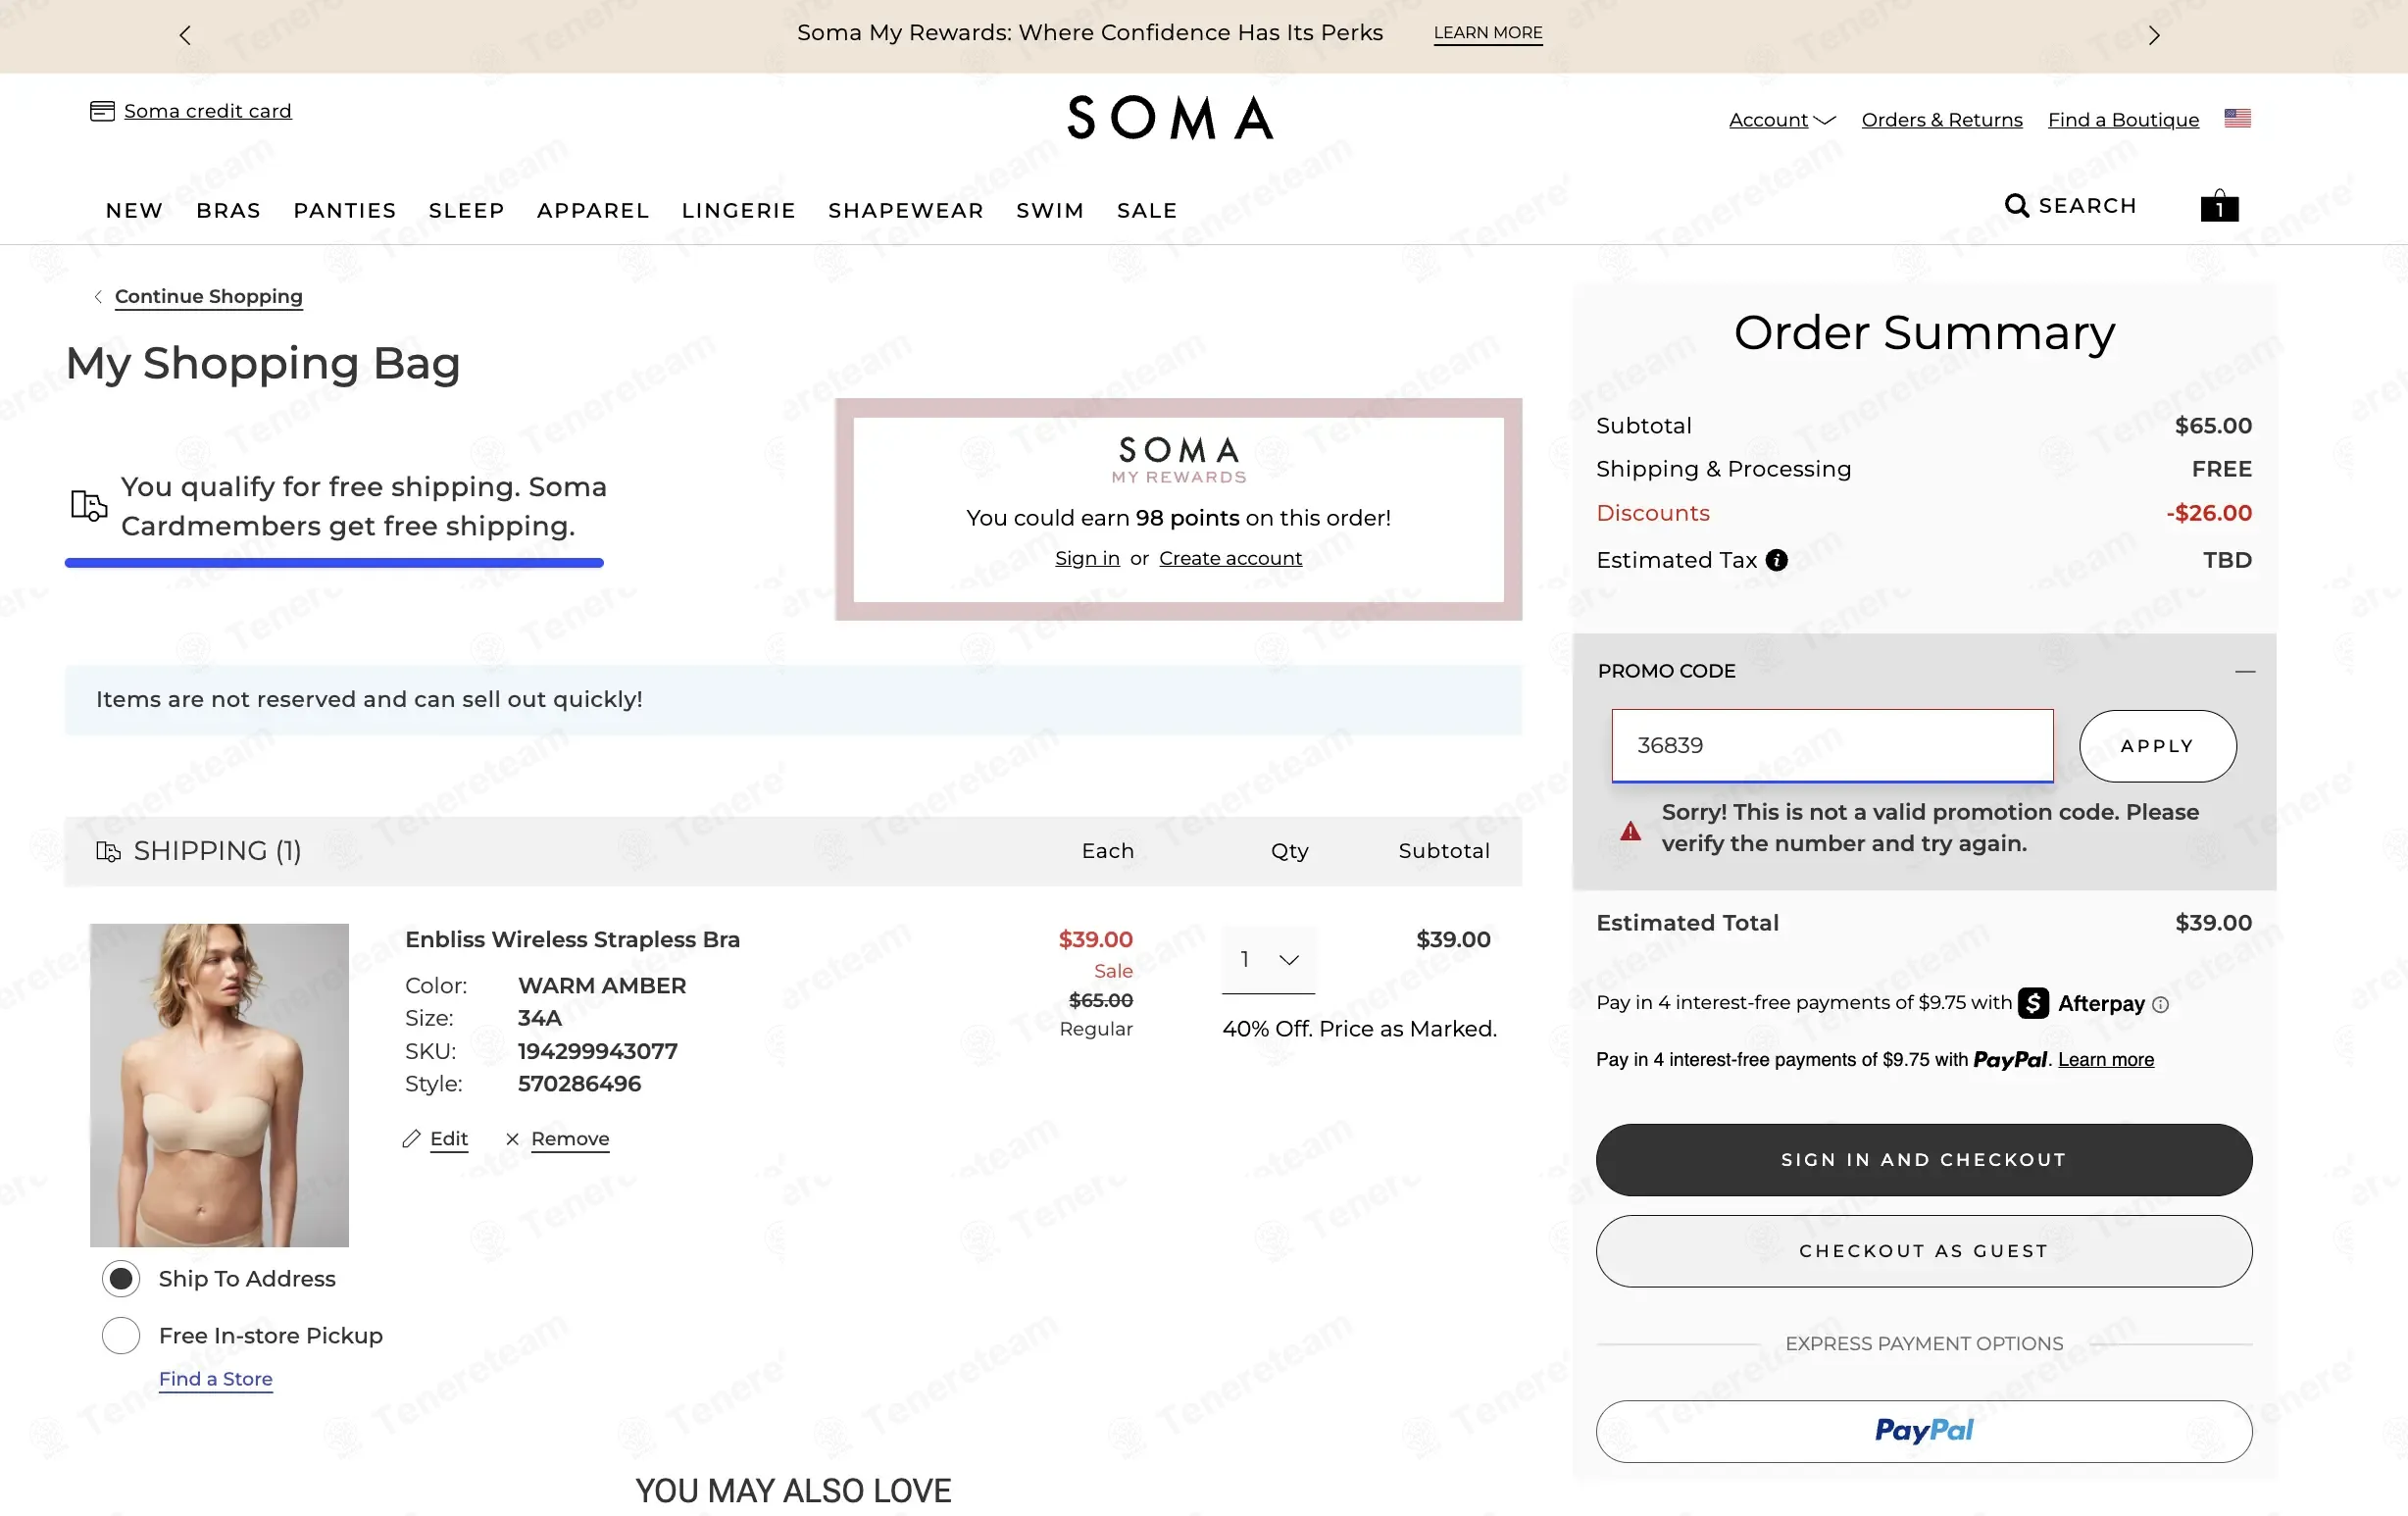This screenshot has width=2408, height=1516.
Task: Open the LINGERIE menu
Action: point(738,210)
